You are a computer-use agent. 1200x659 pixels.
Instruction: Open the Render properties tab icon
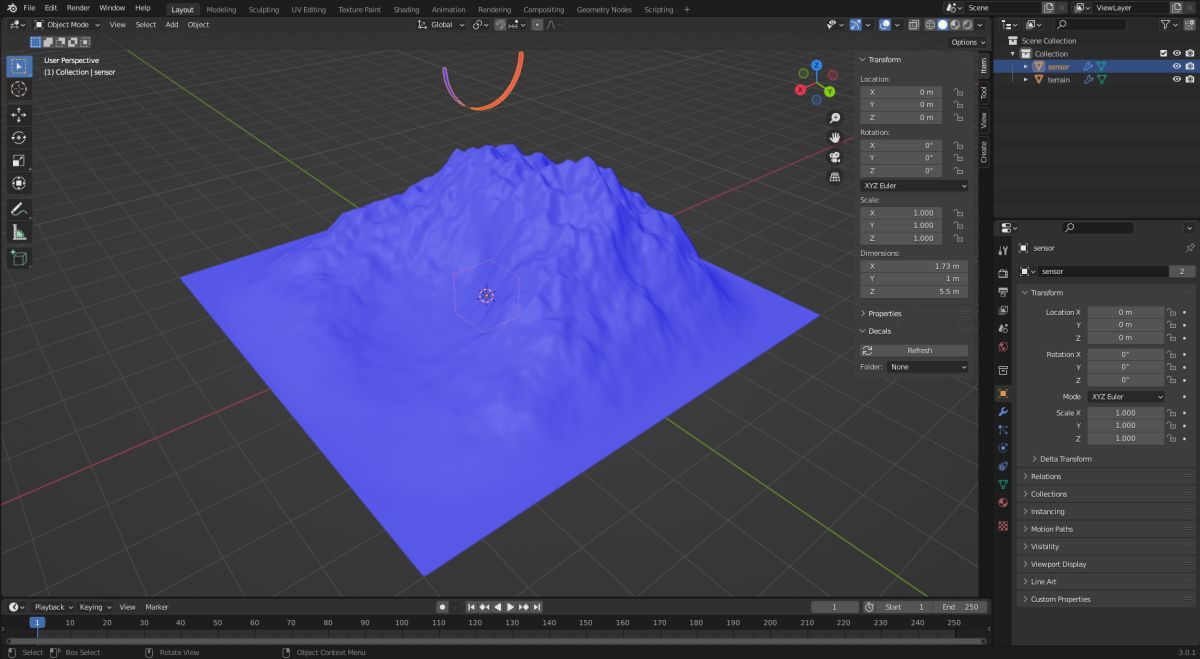click(x=1003, y=273)
